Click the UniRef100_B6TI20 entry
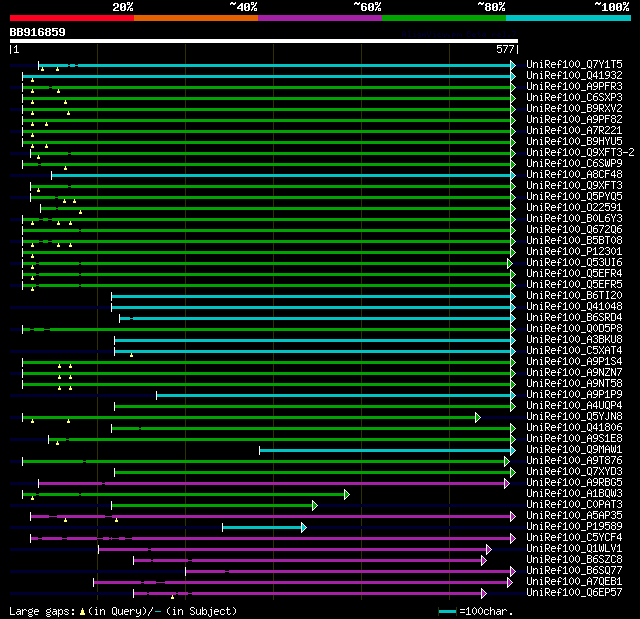The height and width of the screenshot is (619, 640). pyautogui.click(x=574, y=296)
